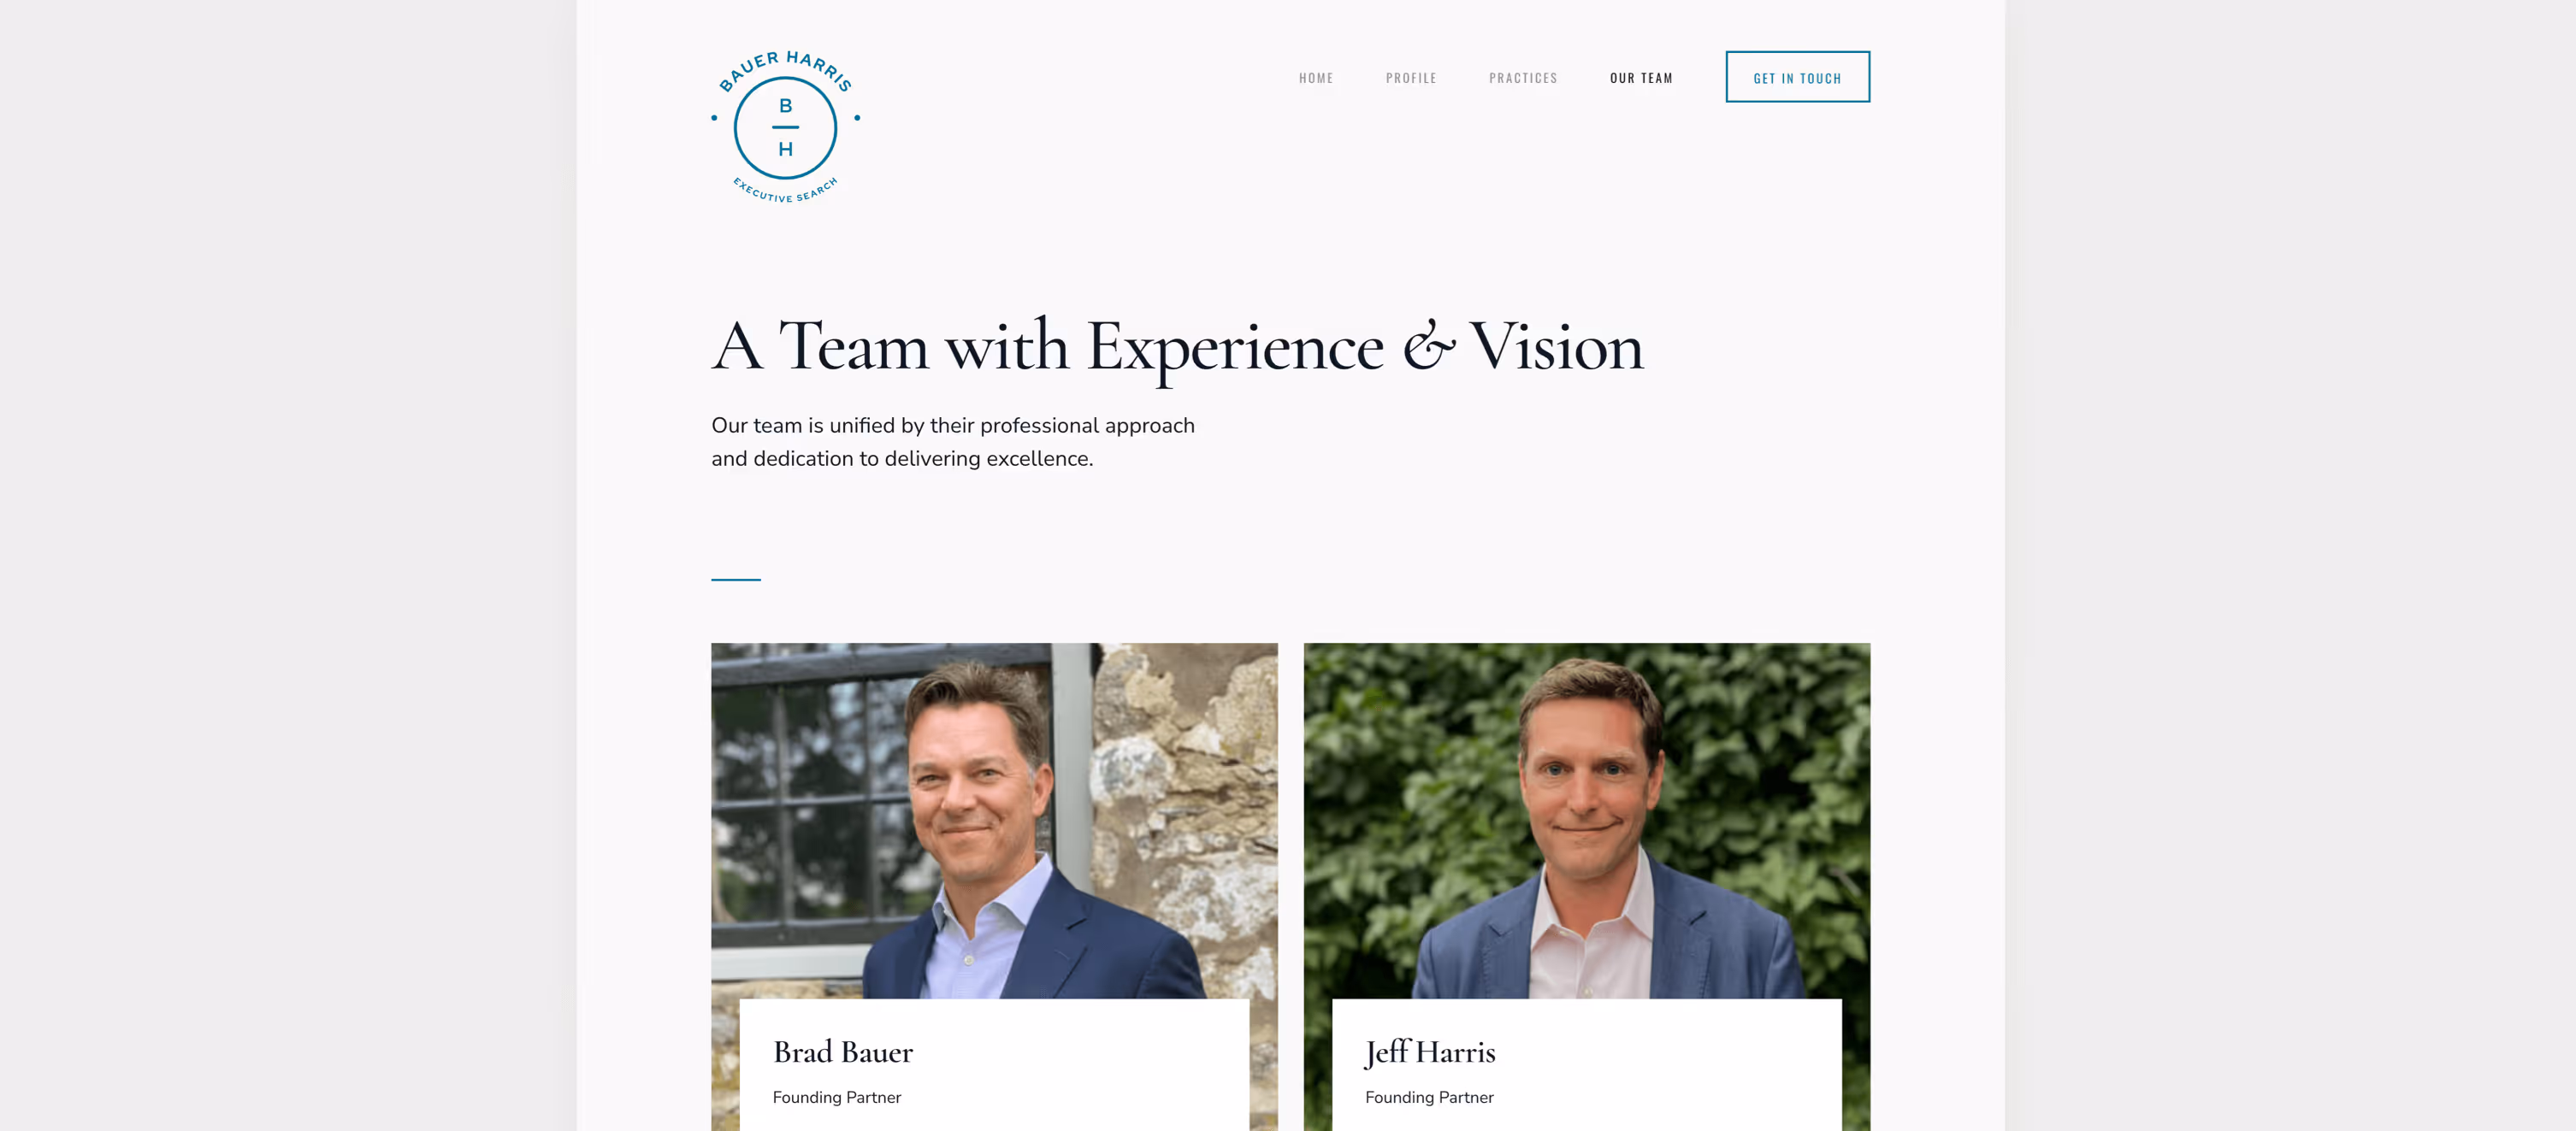Open Brad Bauer's portrait photo
The width and height of the screenshot is (2576, 1131).
993,820
